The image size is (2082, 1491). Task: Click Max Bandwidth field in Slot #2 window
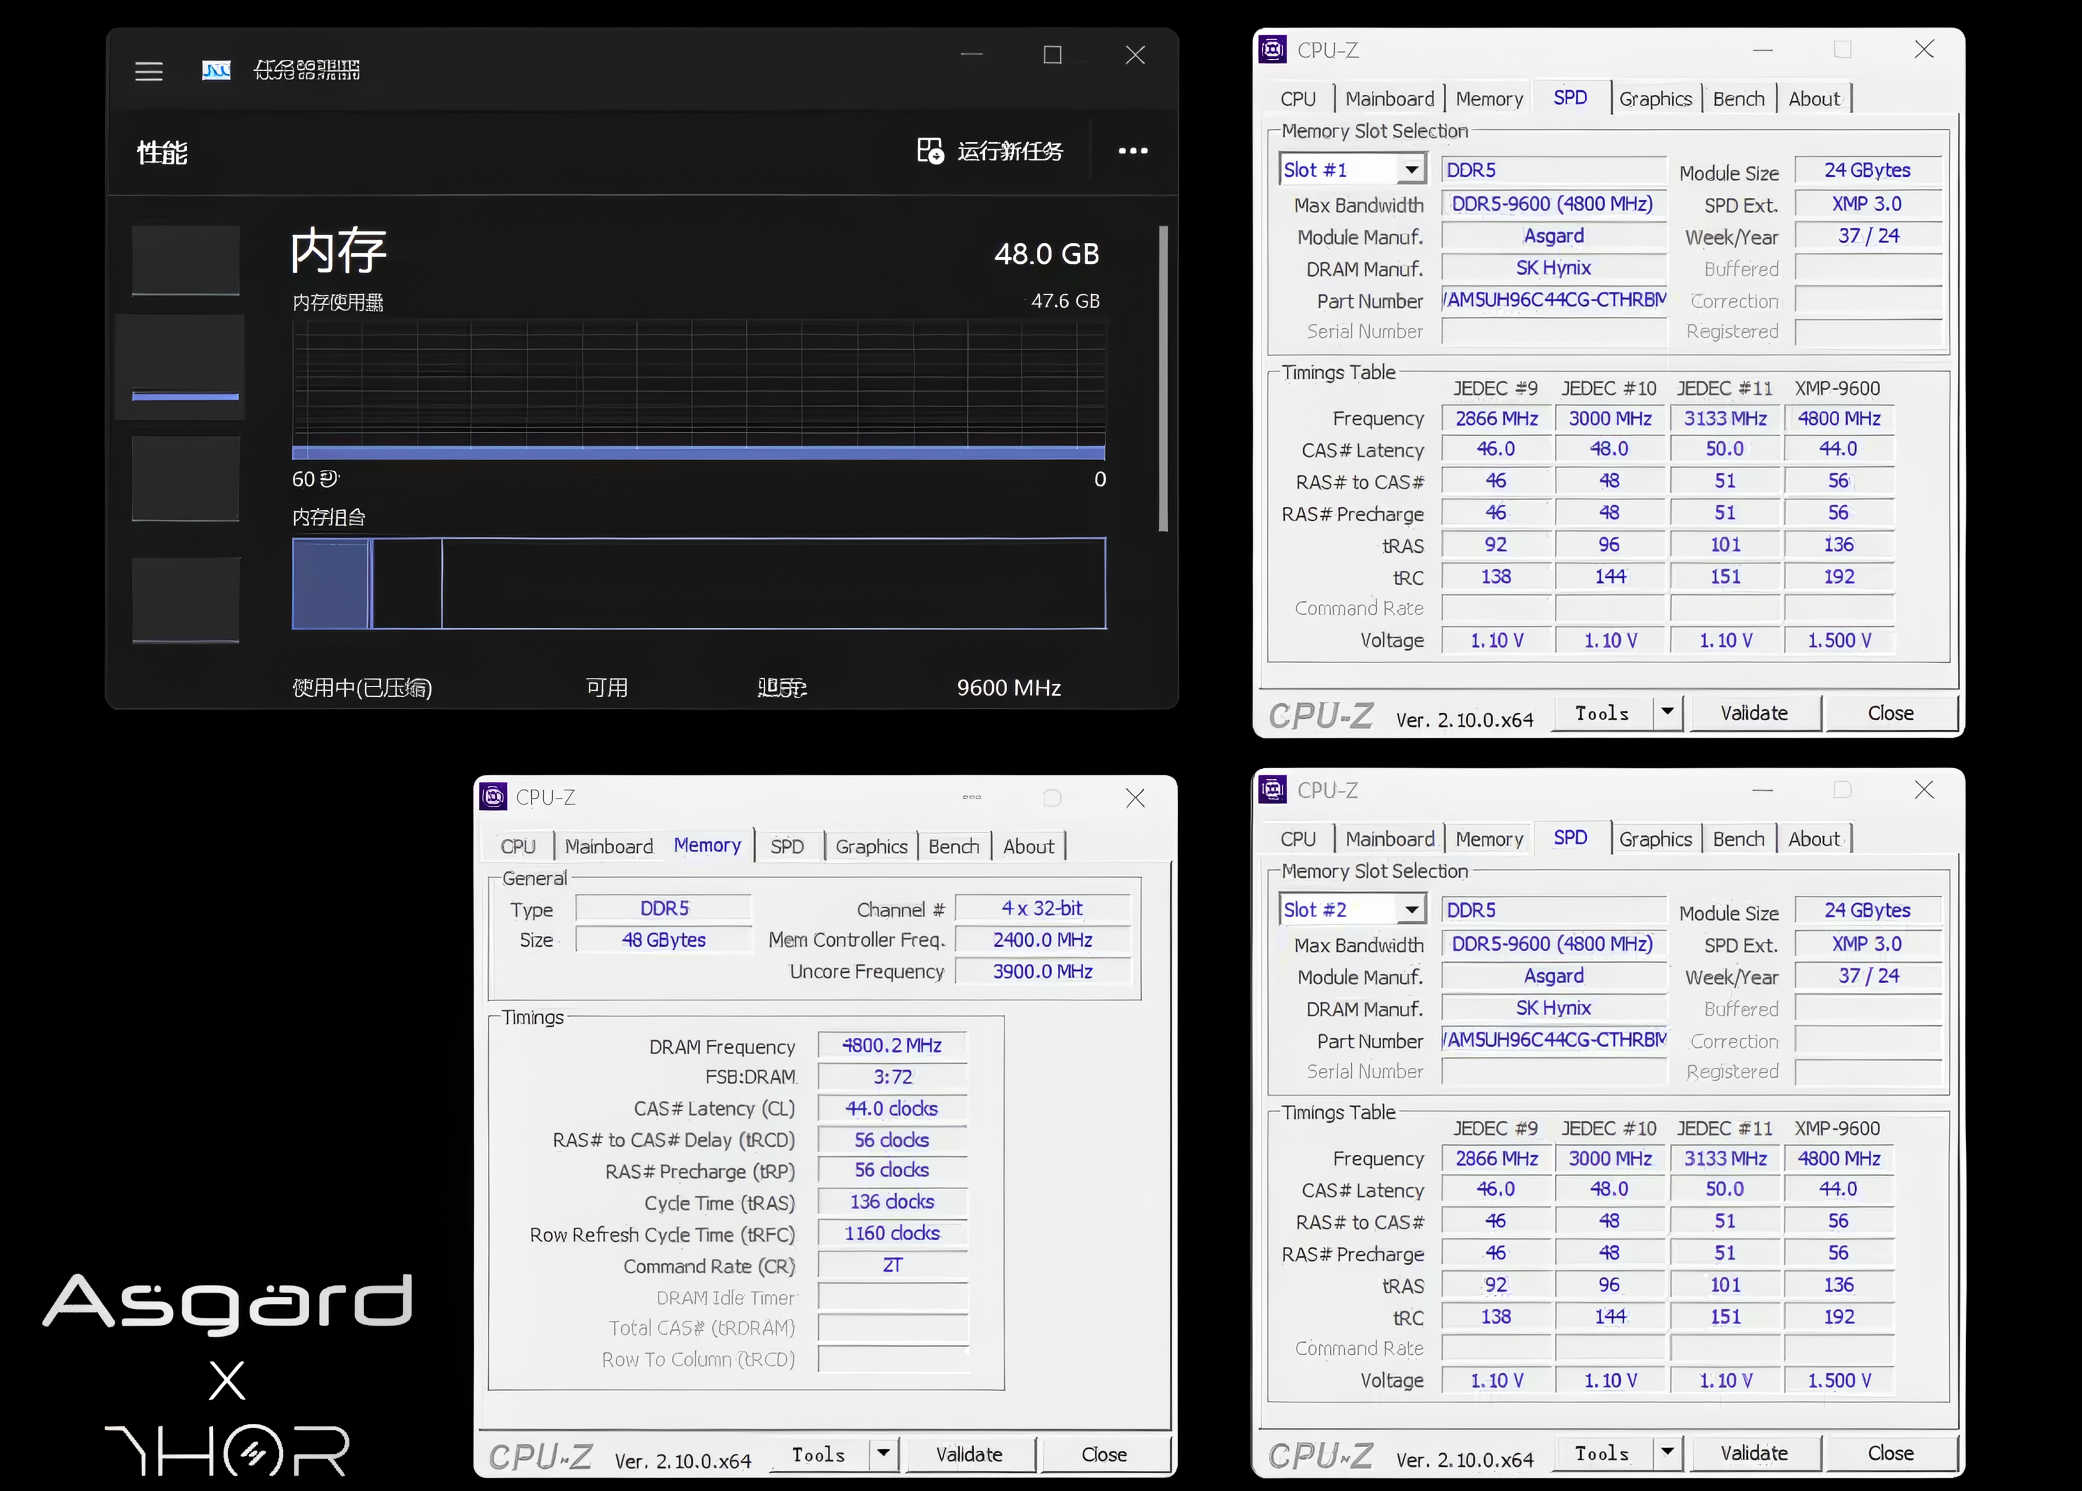coord(1554,944)
